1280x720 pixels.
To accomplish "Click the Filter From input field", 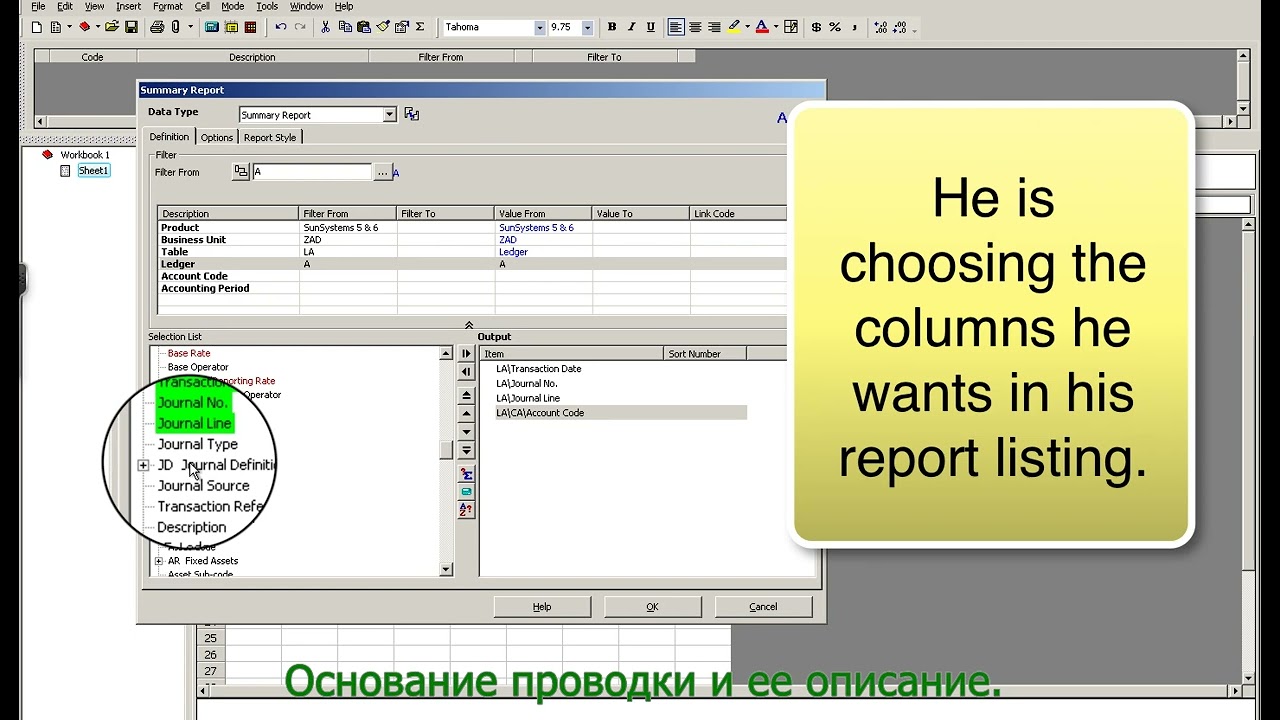I will 311,172.
